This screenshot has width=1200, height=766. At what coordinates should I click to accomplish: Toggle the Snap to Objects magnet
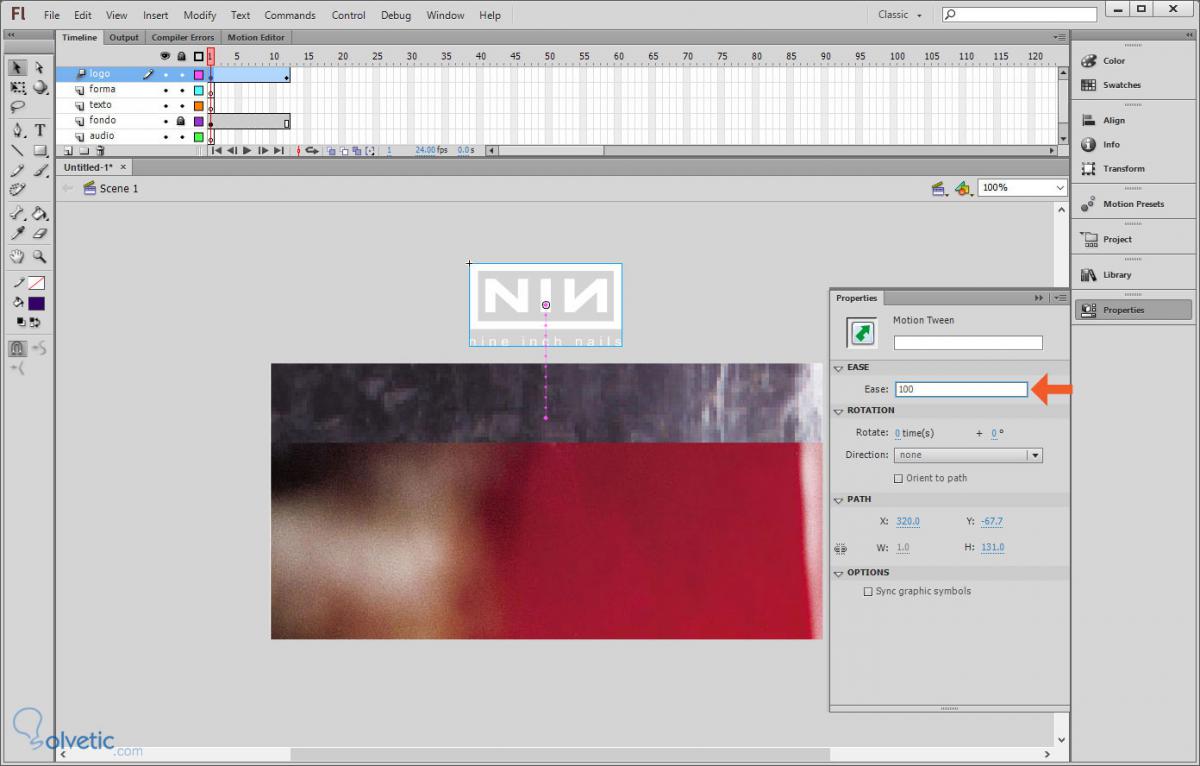coord(17,348)
